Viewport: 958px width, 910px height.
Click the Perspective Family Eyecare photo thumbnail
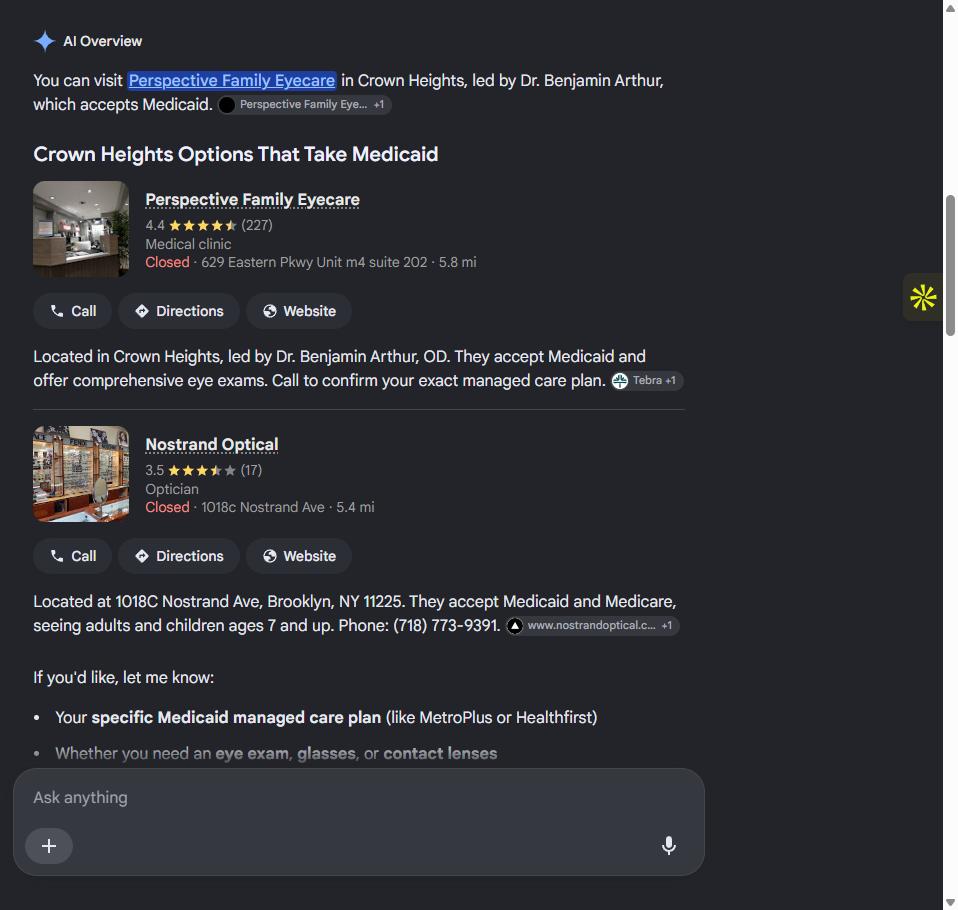[81, 229]
